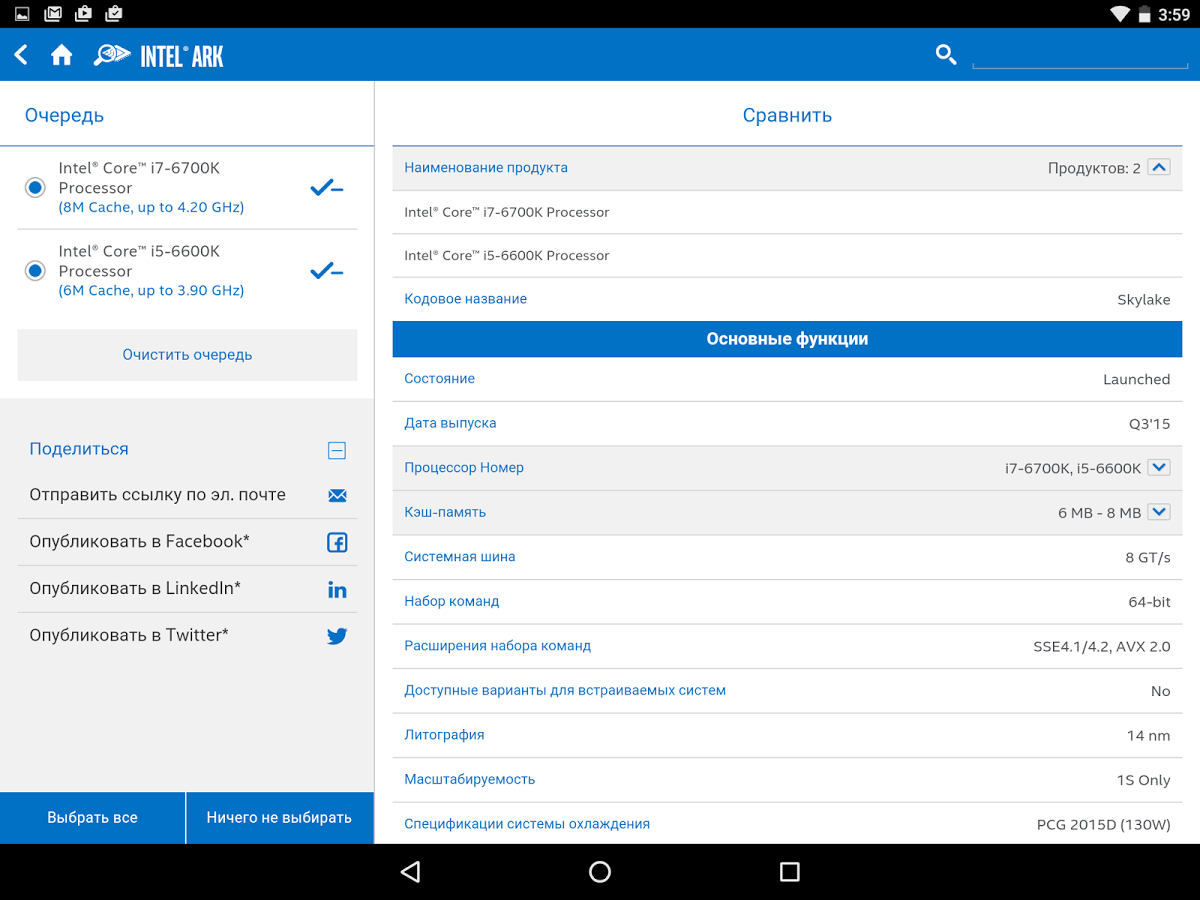1200x900 pixels.
Task: Tap the Масштабируемость label
Action: coord(470,779)
